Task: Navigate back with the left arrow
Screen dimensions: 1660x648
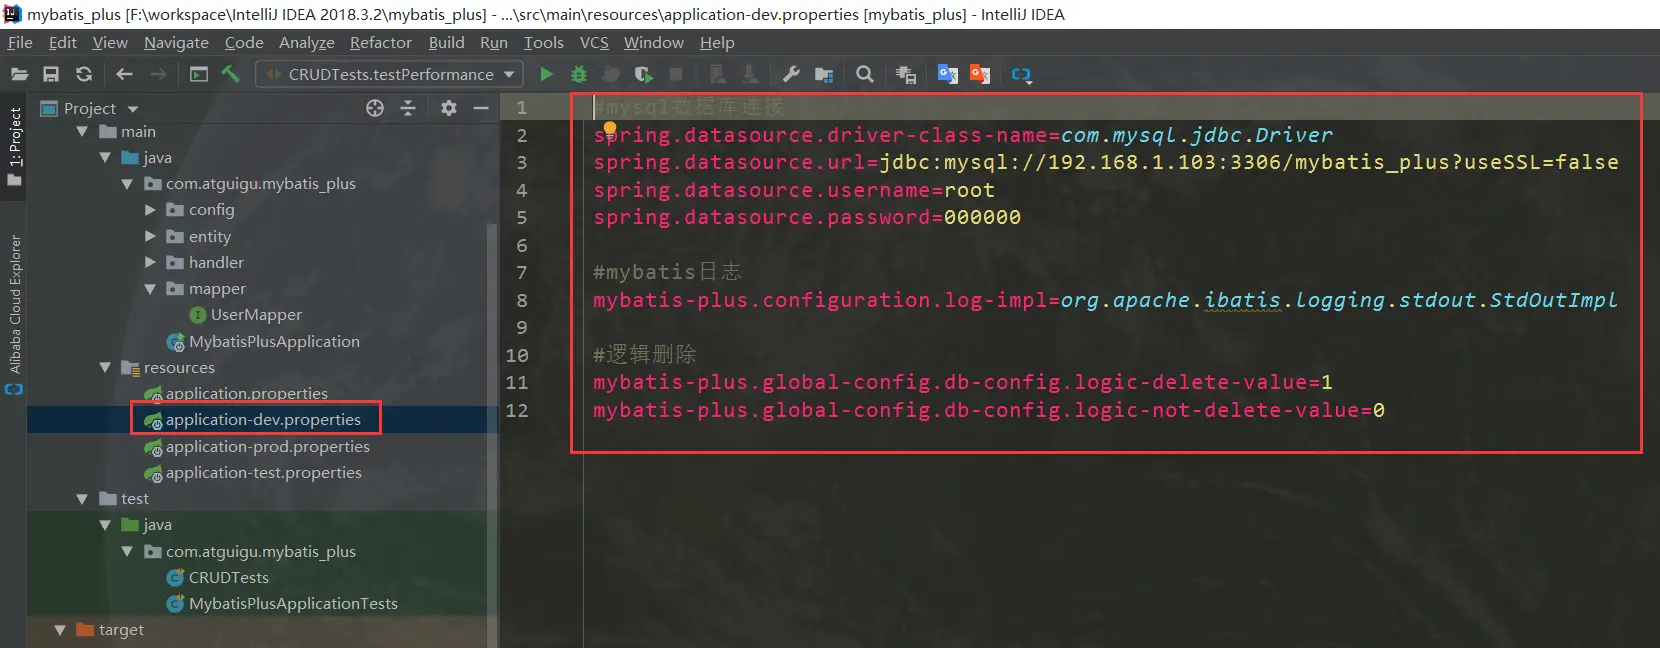Action: coord(124,74)
